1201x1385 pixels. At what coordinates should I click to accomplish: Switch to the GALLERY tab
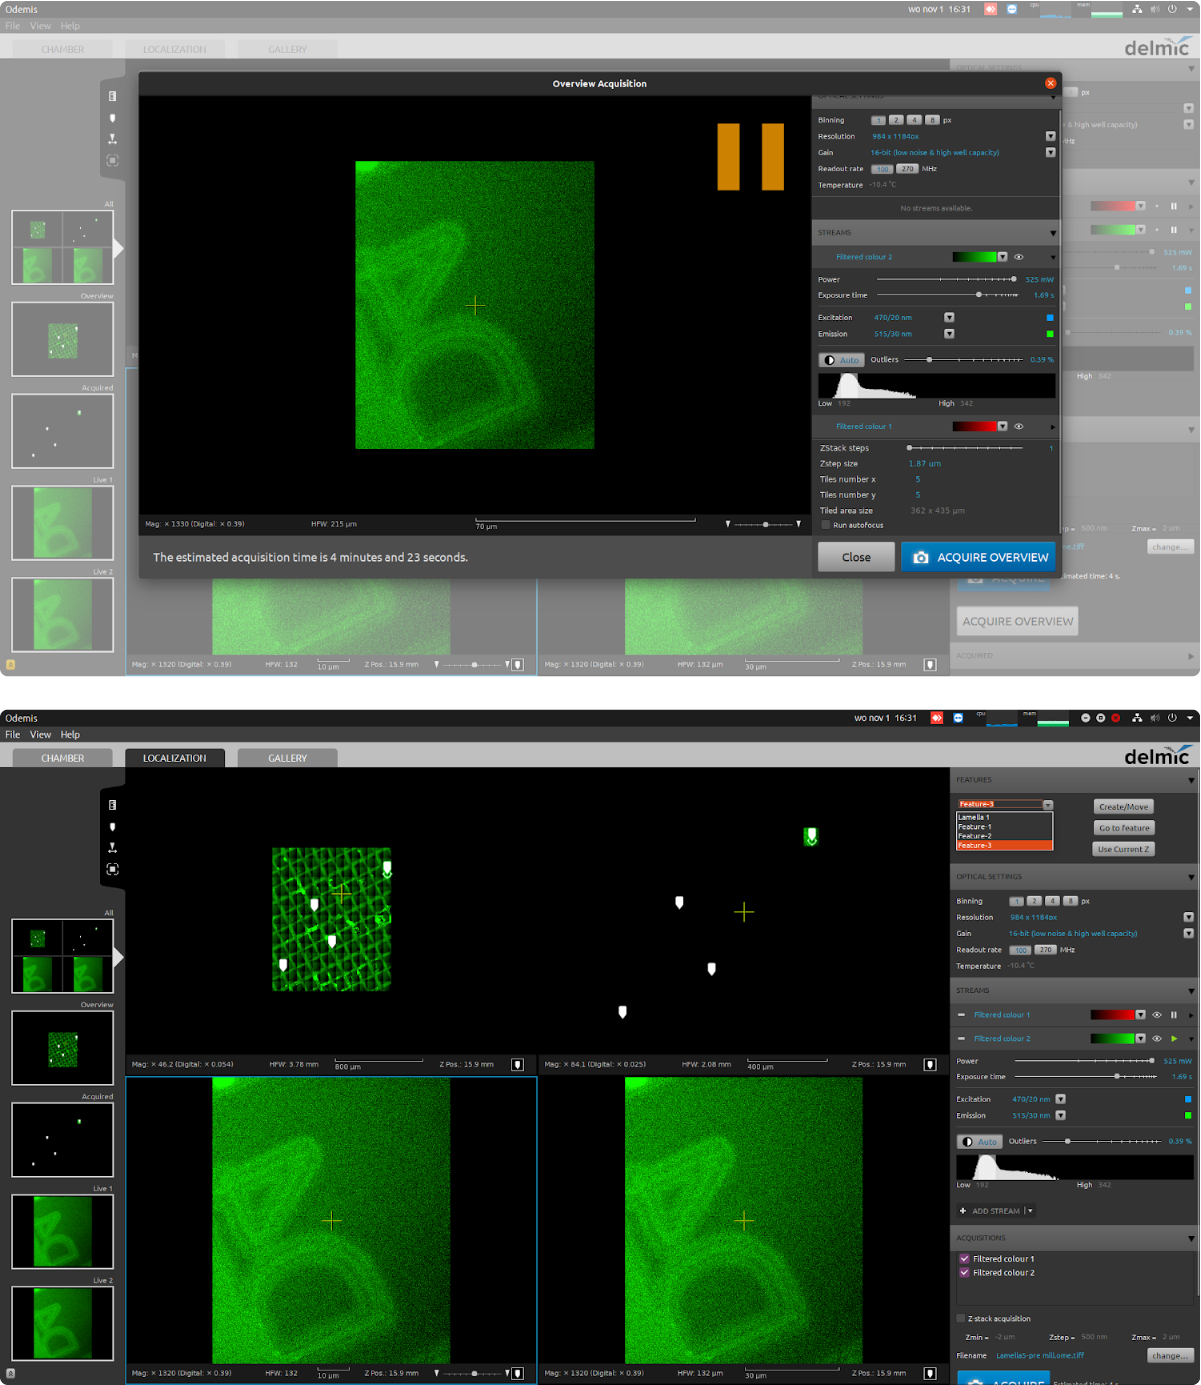[x=287, y=757]
